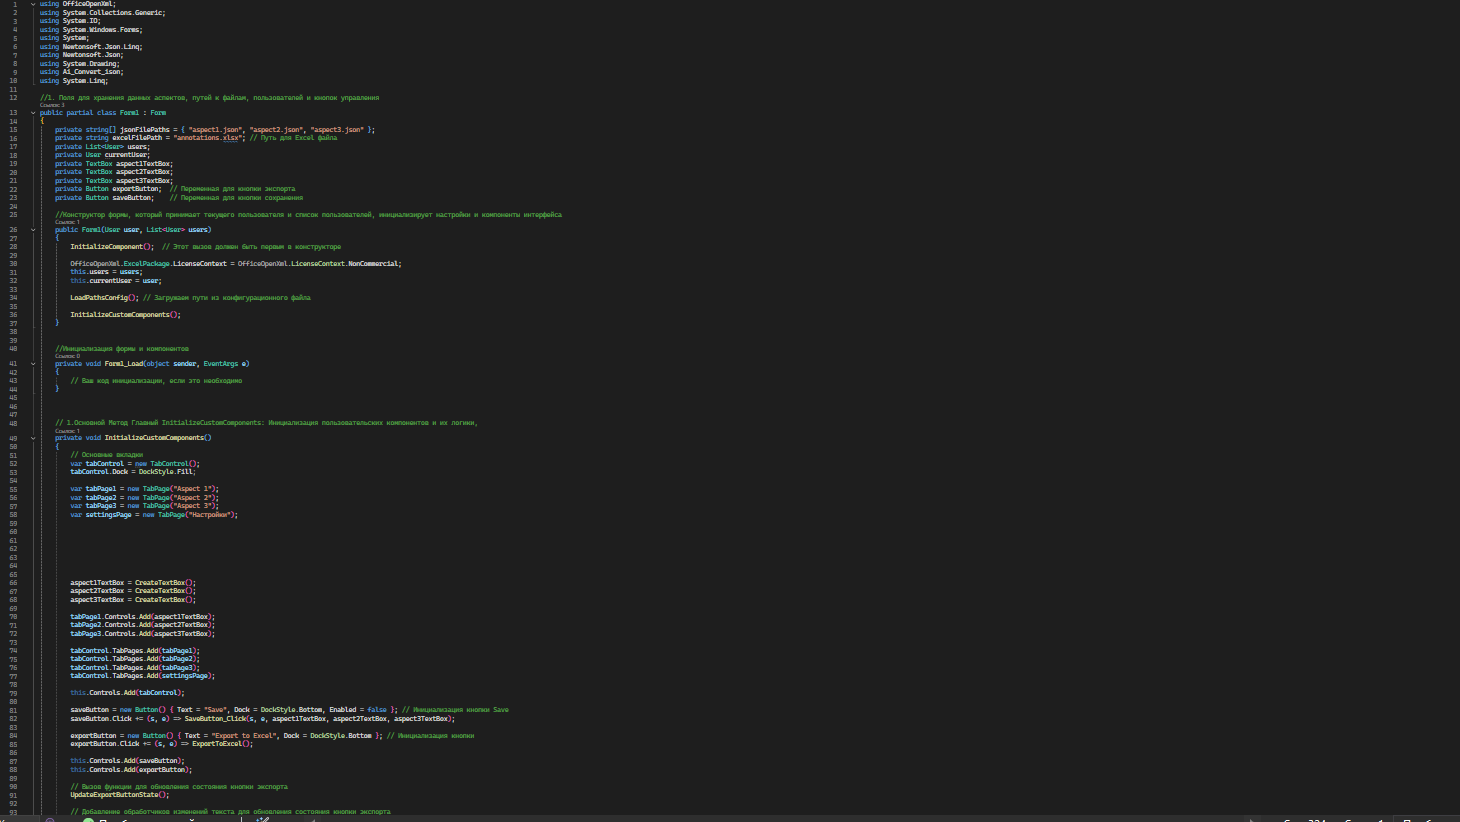The height and width of the screenshot is (822, 1460).
Task: Click 'Controls.Add(exportButton)' on line 88
Action: point(139,770)
